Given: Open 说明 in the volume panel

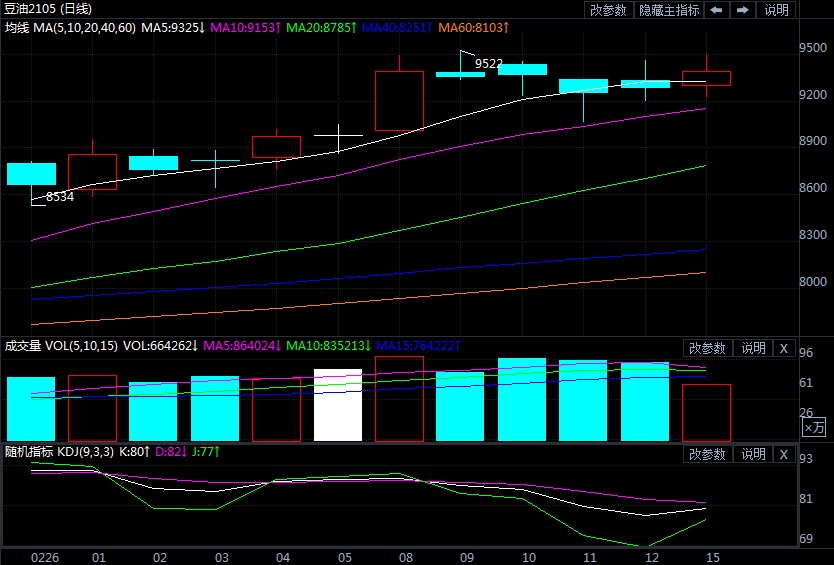Looking at the screenshot, I should tap(753, 348).
